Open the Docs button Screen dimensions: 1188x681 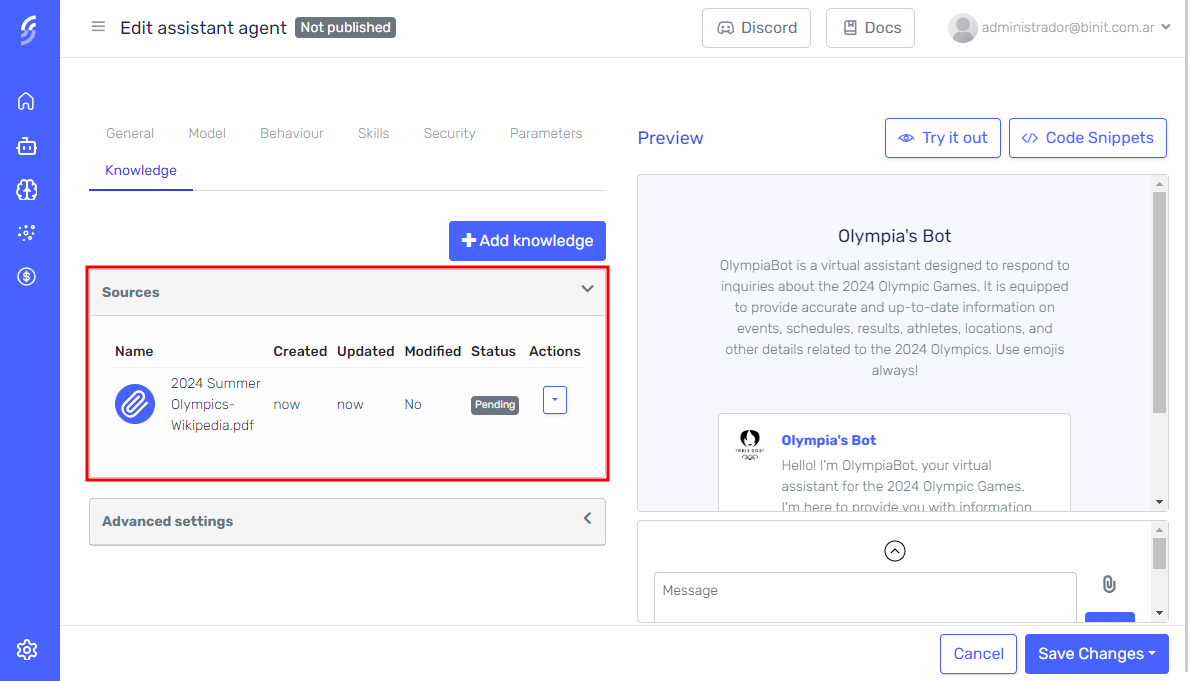click(x=870, y=28)
